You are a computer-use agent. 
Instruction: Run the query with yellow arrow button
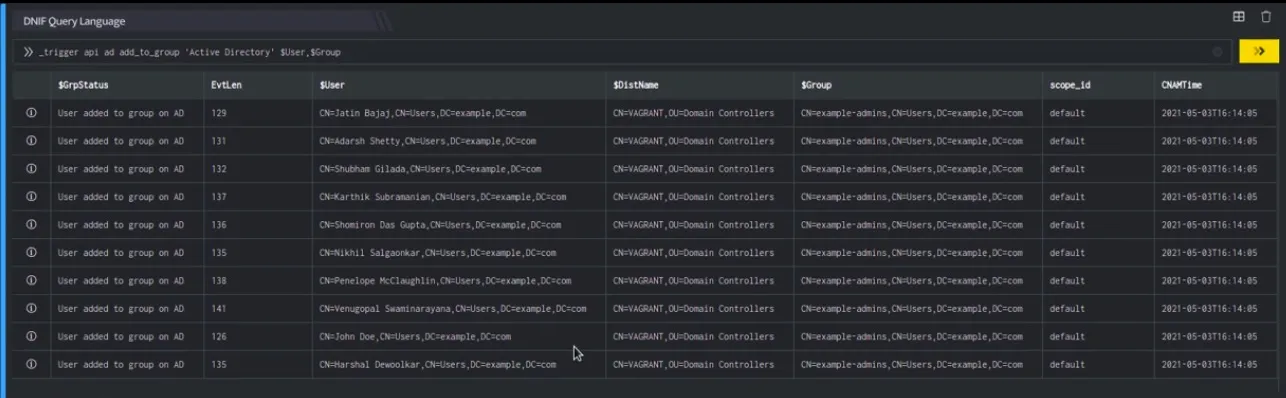1258,52
